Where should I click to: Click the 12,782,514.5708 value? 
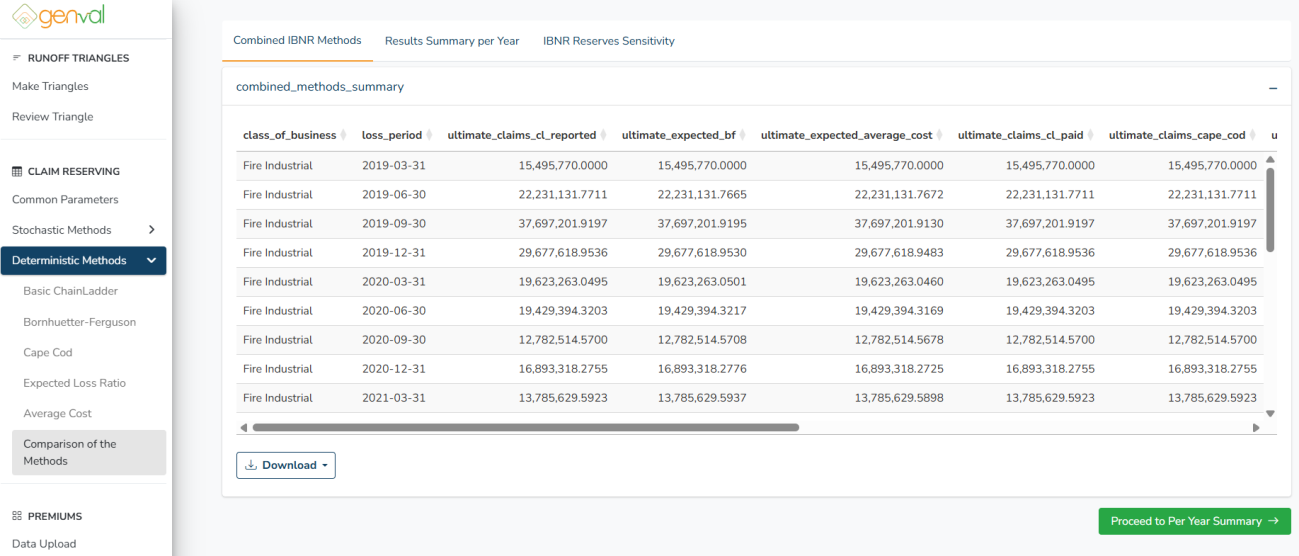702,340
